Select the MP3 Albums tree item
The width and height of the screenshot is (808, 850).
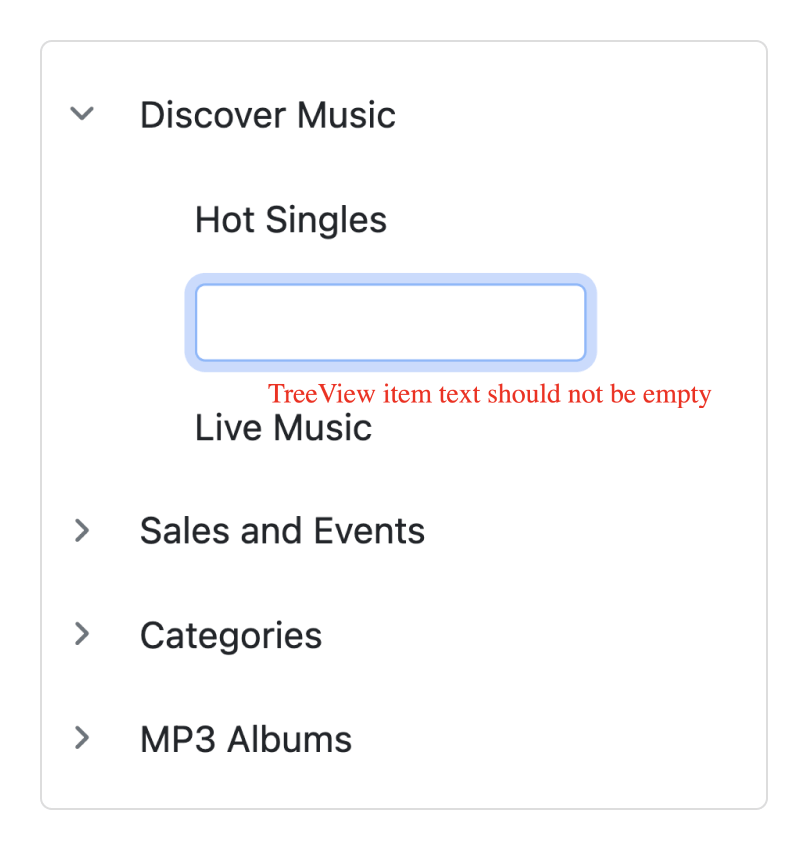pyautogui.click(x=245, y=738)
